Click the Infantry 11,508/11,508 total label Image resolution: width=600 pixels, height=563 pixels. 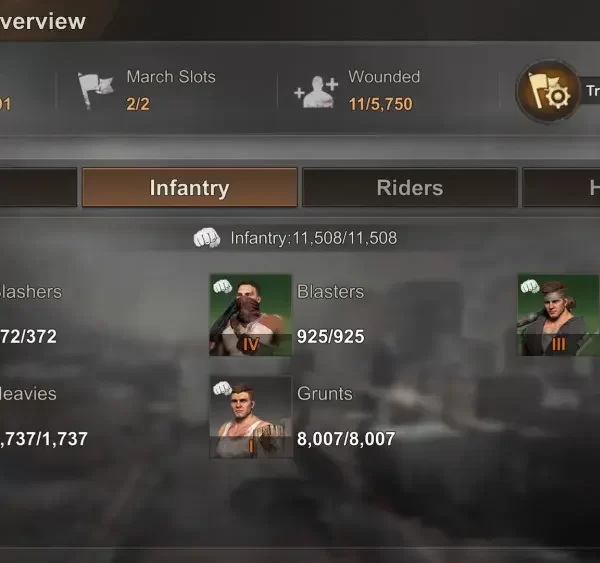(x=314, y=238)
